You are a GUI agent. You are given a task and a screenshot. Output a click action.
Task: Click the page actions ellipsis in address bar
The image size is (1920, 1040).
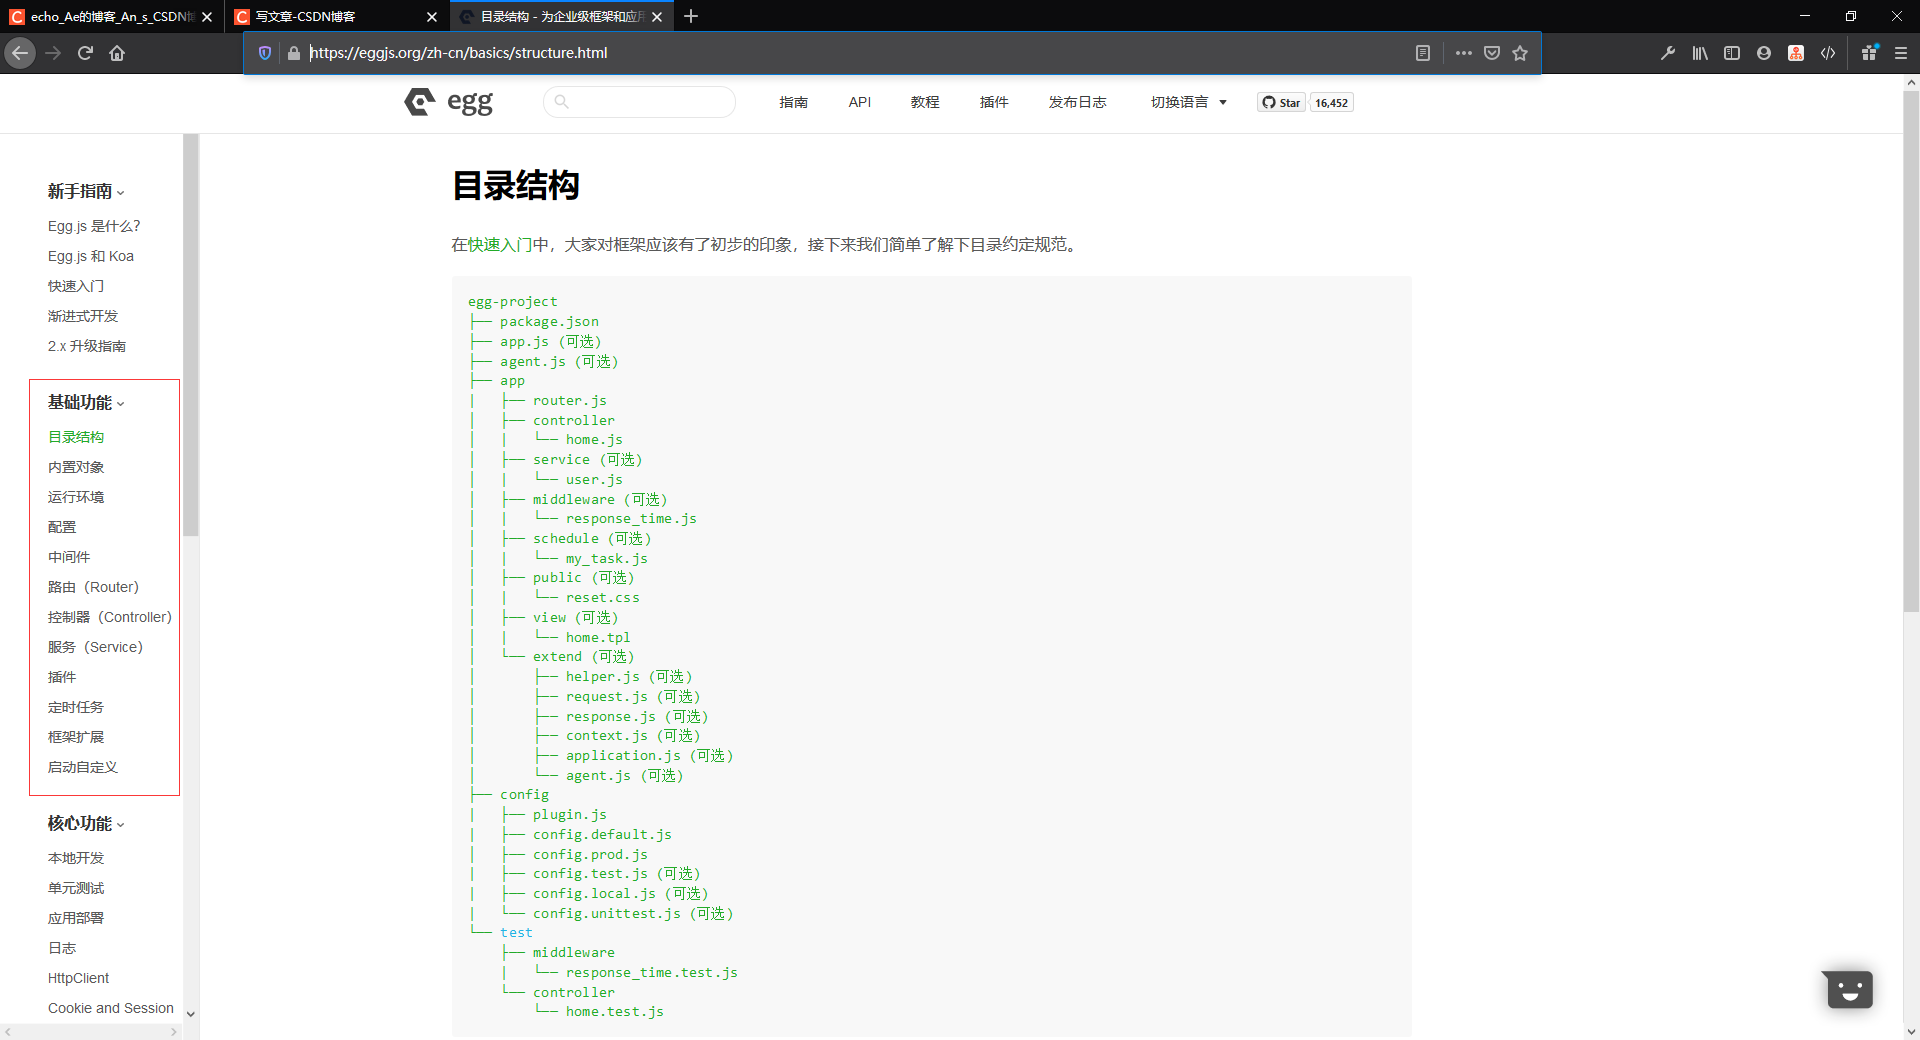tap(1463, 53)
